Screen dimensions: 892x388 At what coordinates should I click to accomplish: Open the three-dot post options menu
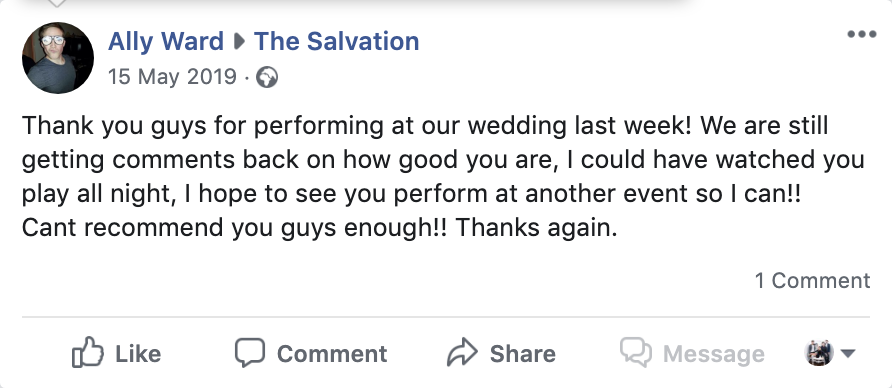point(861,34)
